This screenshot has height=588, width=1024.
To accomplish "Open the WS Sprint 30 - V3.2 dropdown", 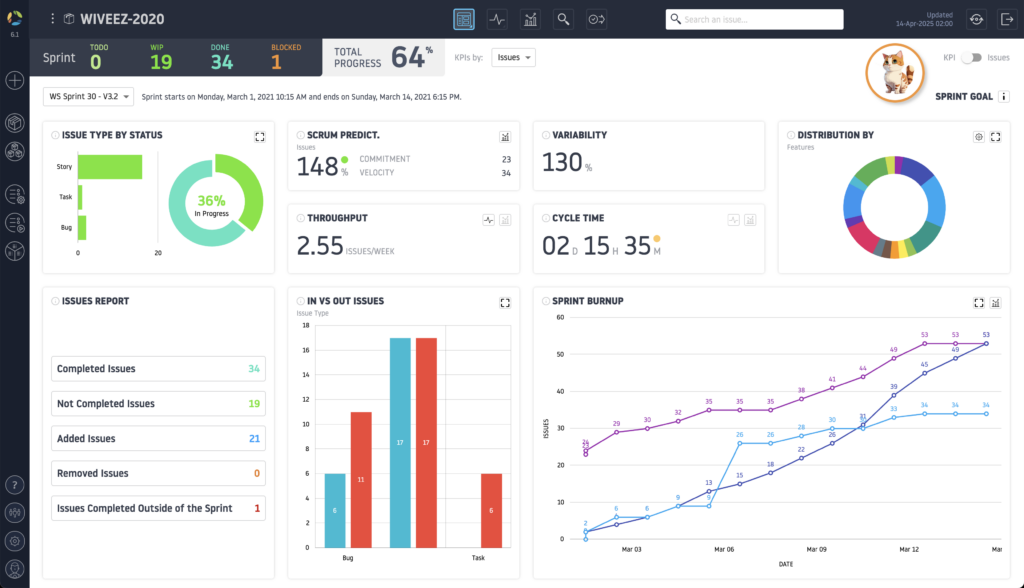I will coord(88,97).
